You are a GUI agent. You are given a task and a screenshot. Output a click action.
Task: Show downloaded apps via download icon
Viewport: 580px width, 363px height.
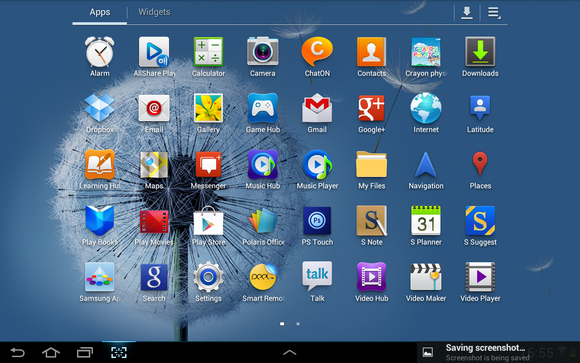(467, 13)
